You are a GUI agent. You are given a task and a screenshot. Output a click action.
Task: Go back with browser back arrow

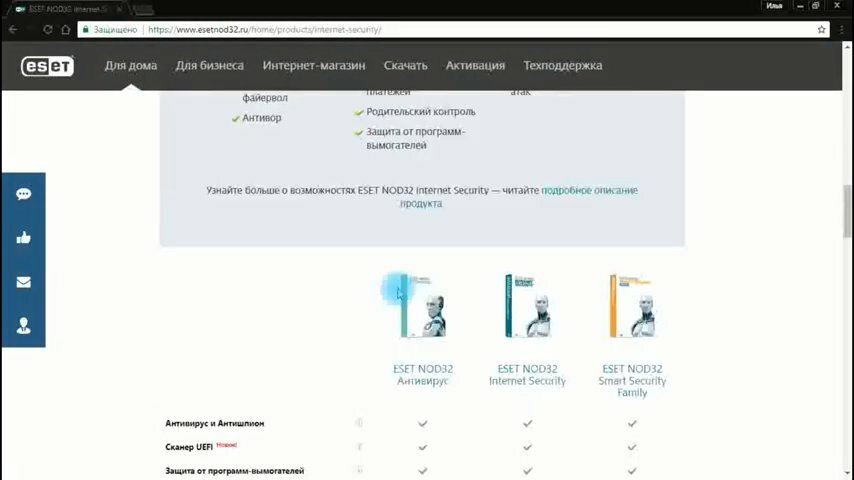point(13,29)
